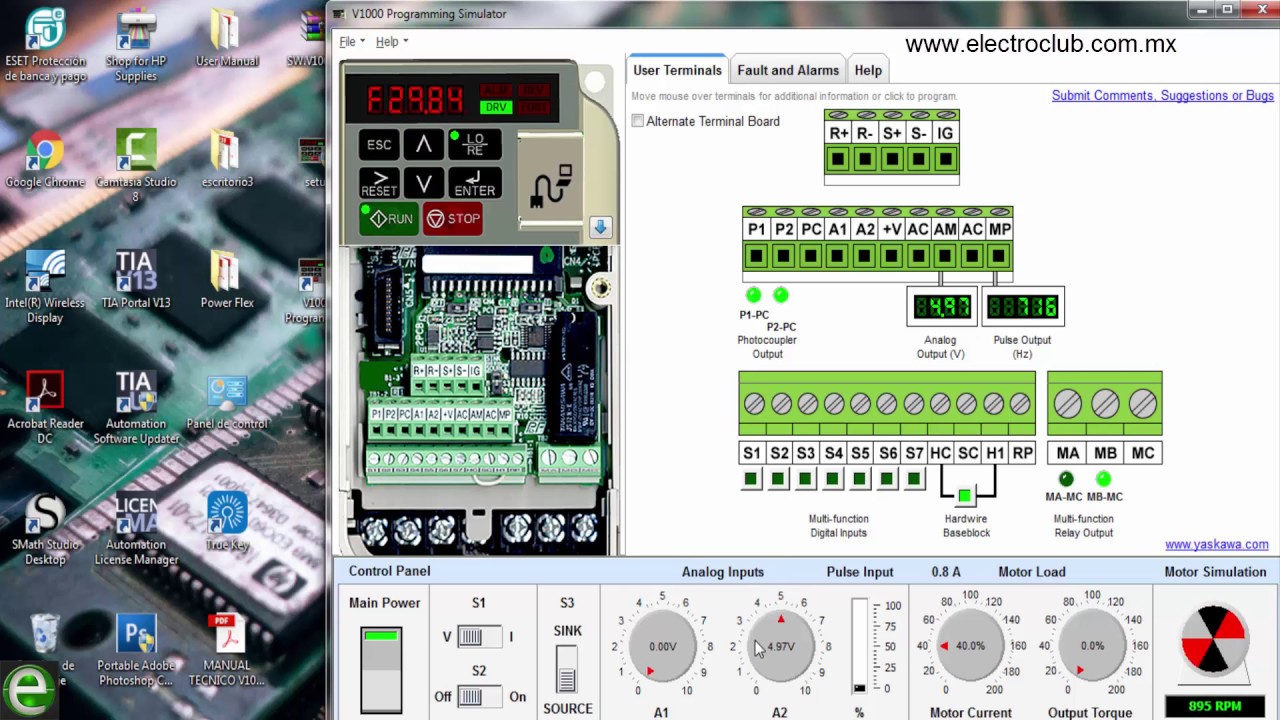1280x720 pixels.
Task: Click the A1 analog input dial
Action: pos(662,646)
